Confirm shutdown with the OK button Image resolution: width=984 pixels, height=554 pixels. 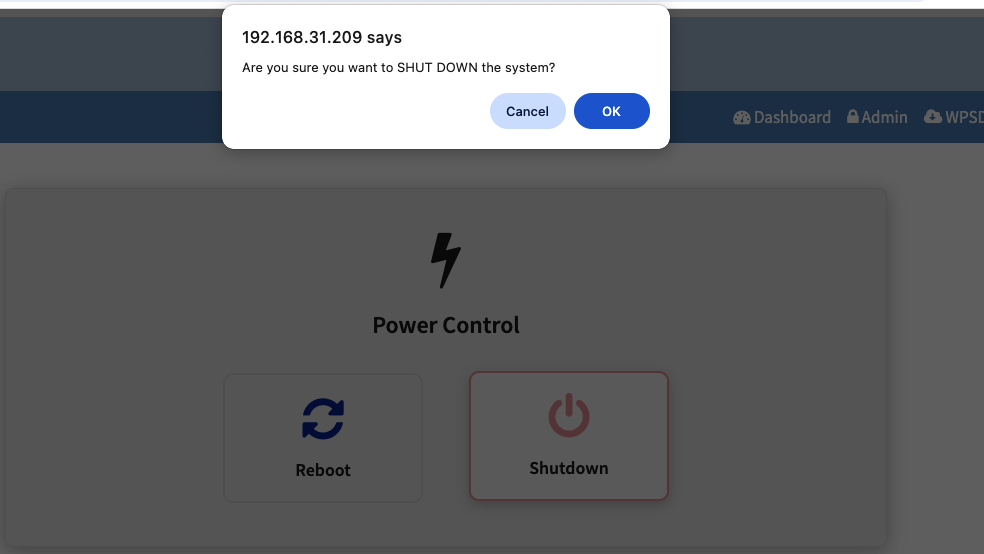pyautogui.click(x=611, y=111)
